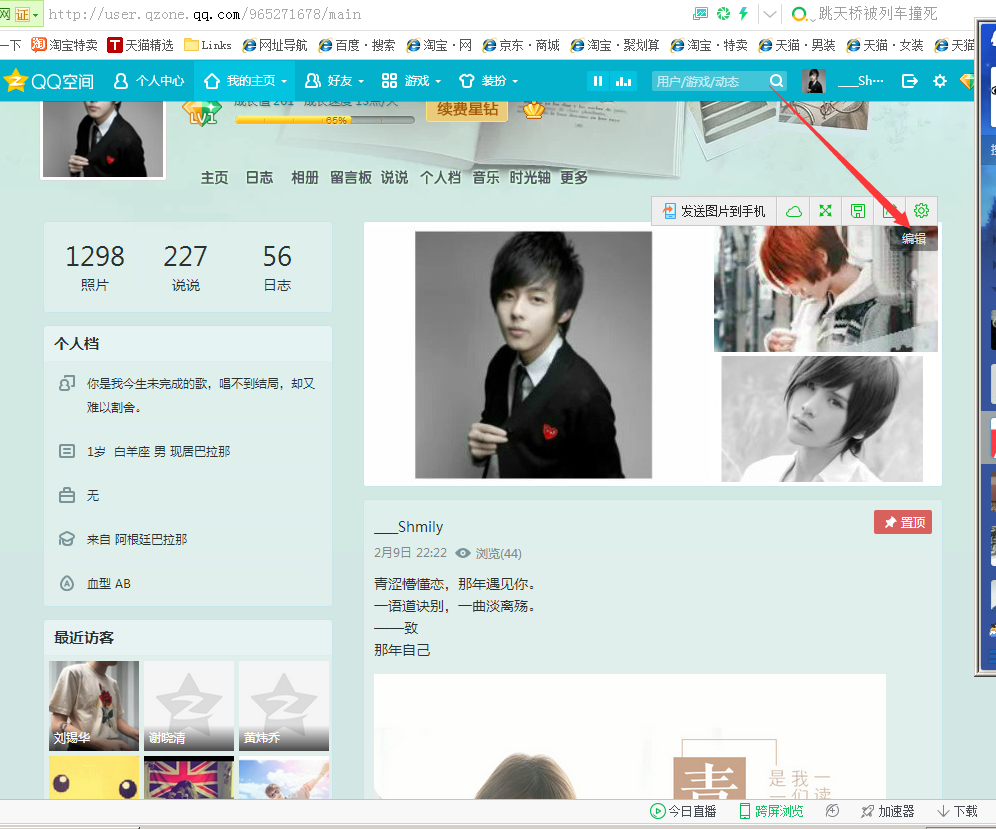Expand the 游戏 dropdown menu
The image size is (996, 829).
411,81
